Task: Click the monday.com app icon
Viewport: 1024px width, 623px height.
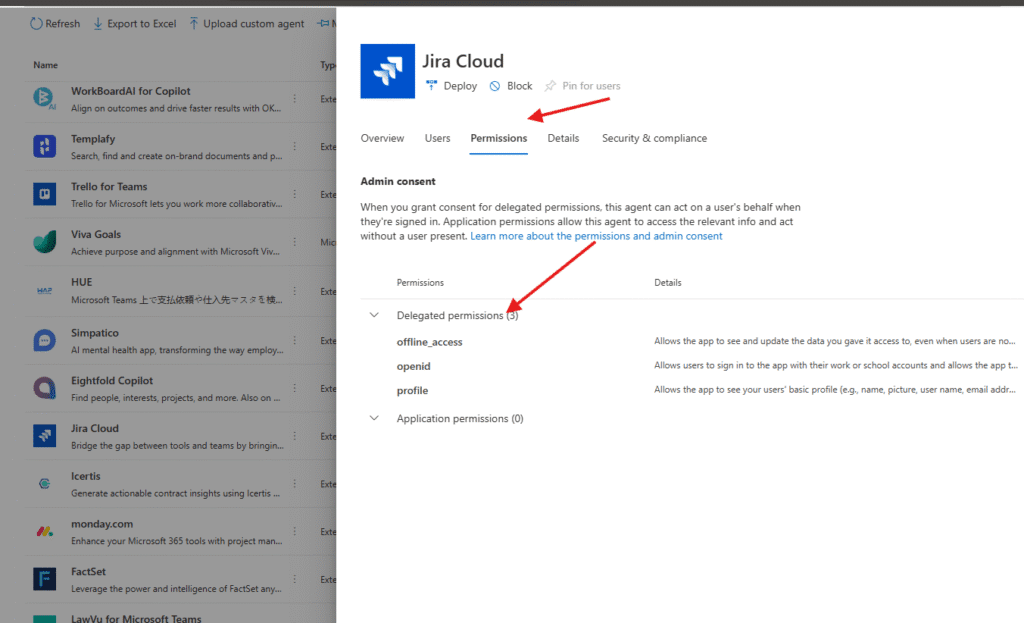Action: tap(44, 531)
